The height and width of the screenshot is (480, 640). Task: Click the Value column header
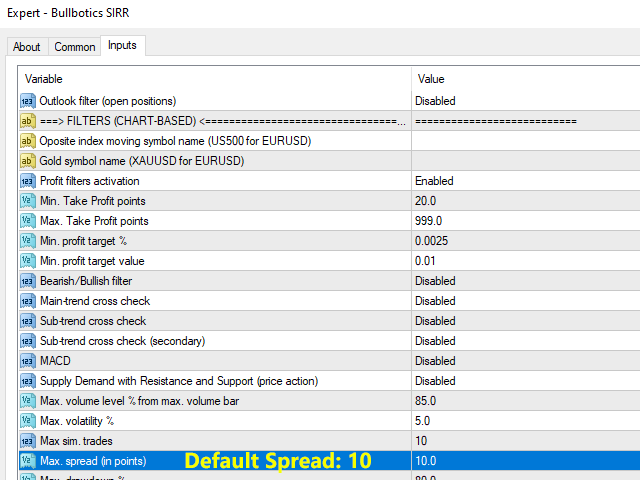coord(526,79)
